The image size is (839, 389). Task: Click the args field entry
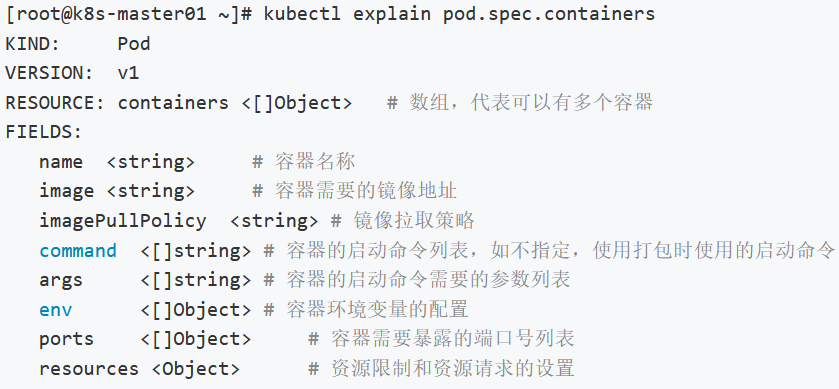[145, 280]
